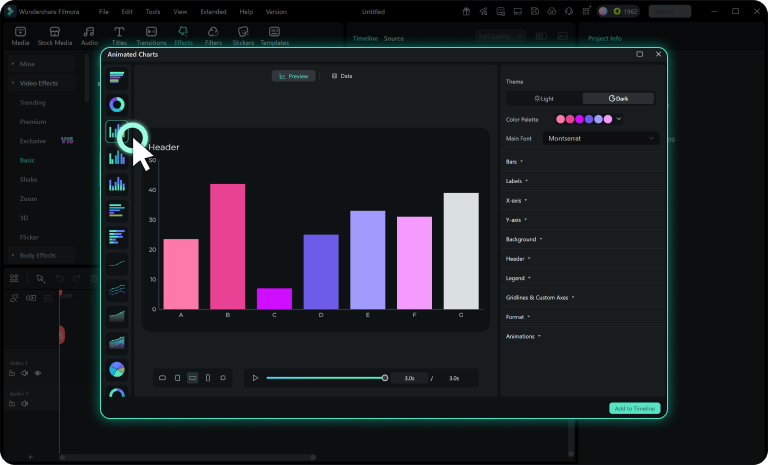This screenshot has height=465, width=768.
Task: Mute the Audio 1 track
Action: coord(24,404)
